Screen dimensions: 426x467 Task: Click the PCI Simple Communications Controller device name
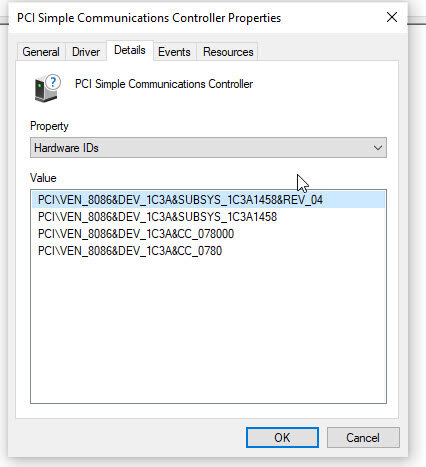click(164, 84)
